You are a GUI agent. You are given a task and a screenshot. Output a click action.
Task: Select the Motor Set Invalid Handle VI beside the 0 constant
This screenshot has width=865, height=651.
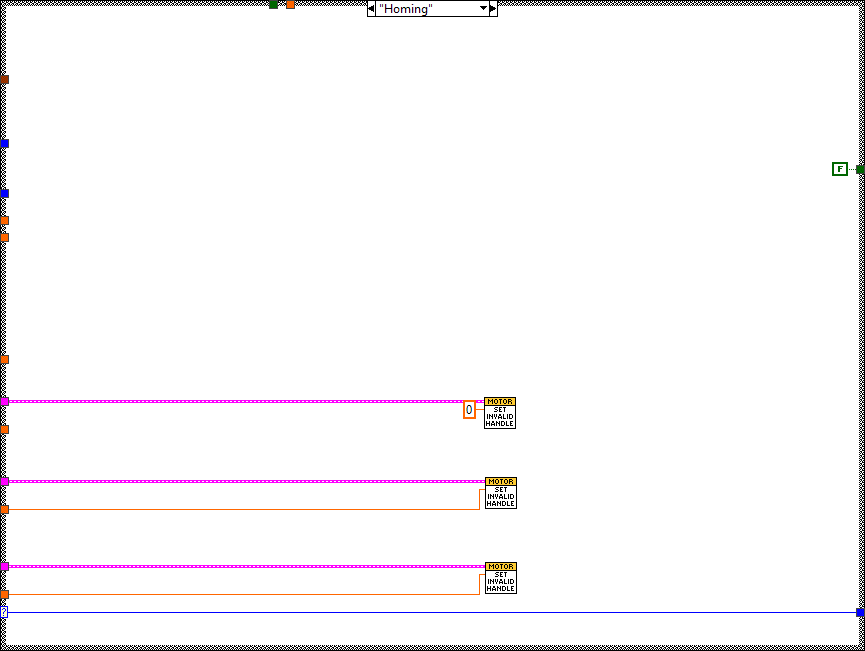[499, 413]
